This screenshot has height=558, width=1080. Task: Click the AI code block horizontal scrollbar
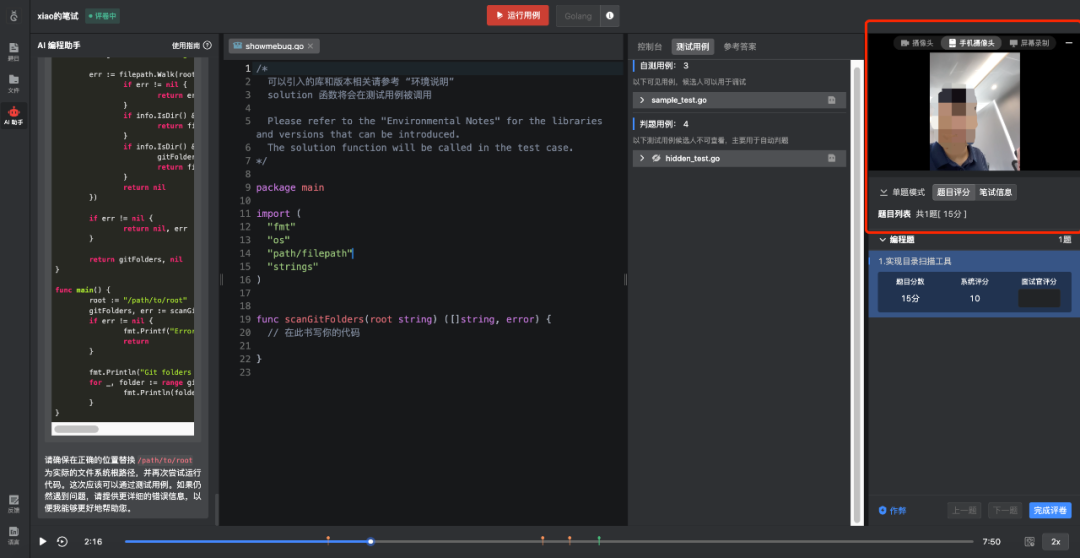tap(76, 428)
